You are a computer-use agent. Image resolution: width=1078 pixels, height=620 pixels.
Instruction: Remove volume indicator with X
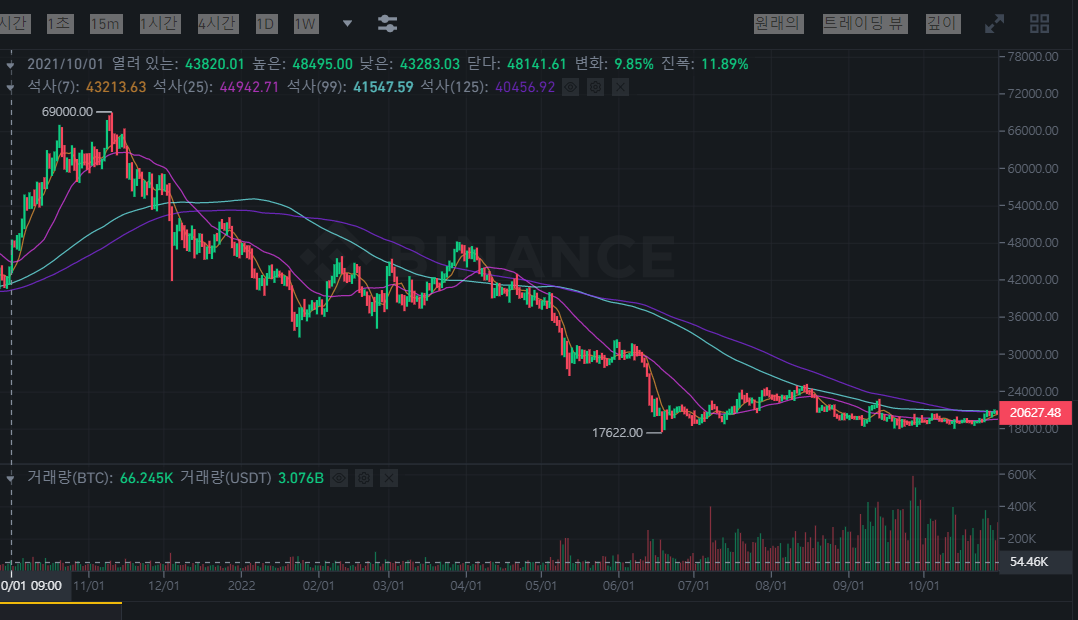pyautogui.click(x=388, y=478)
